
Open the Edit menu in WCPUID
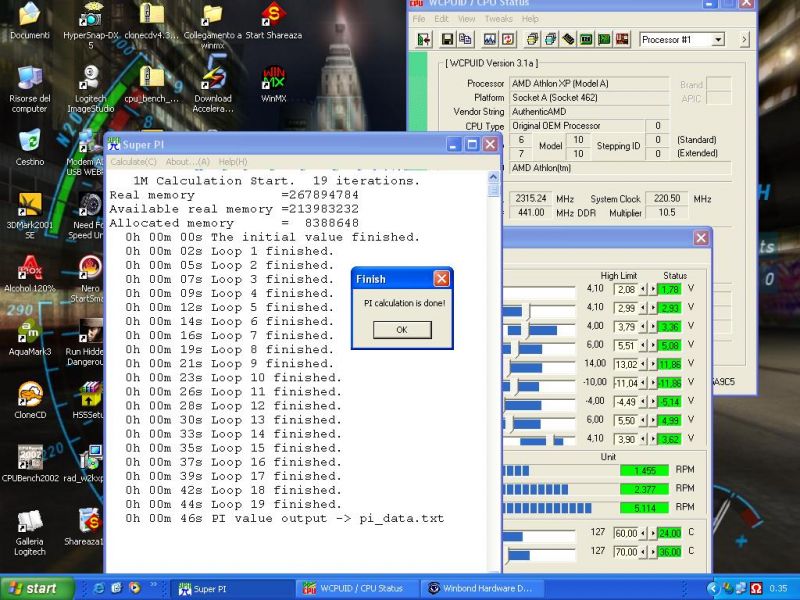[x=441, y=19]
